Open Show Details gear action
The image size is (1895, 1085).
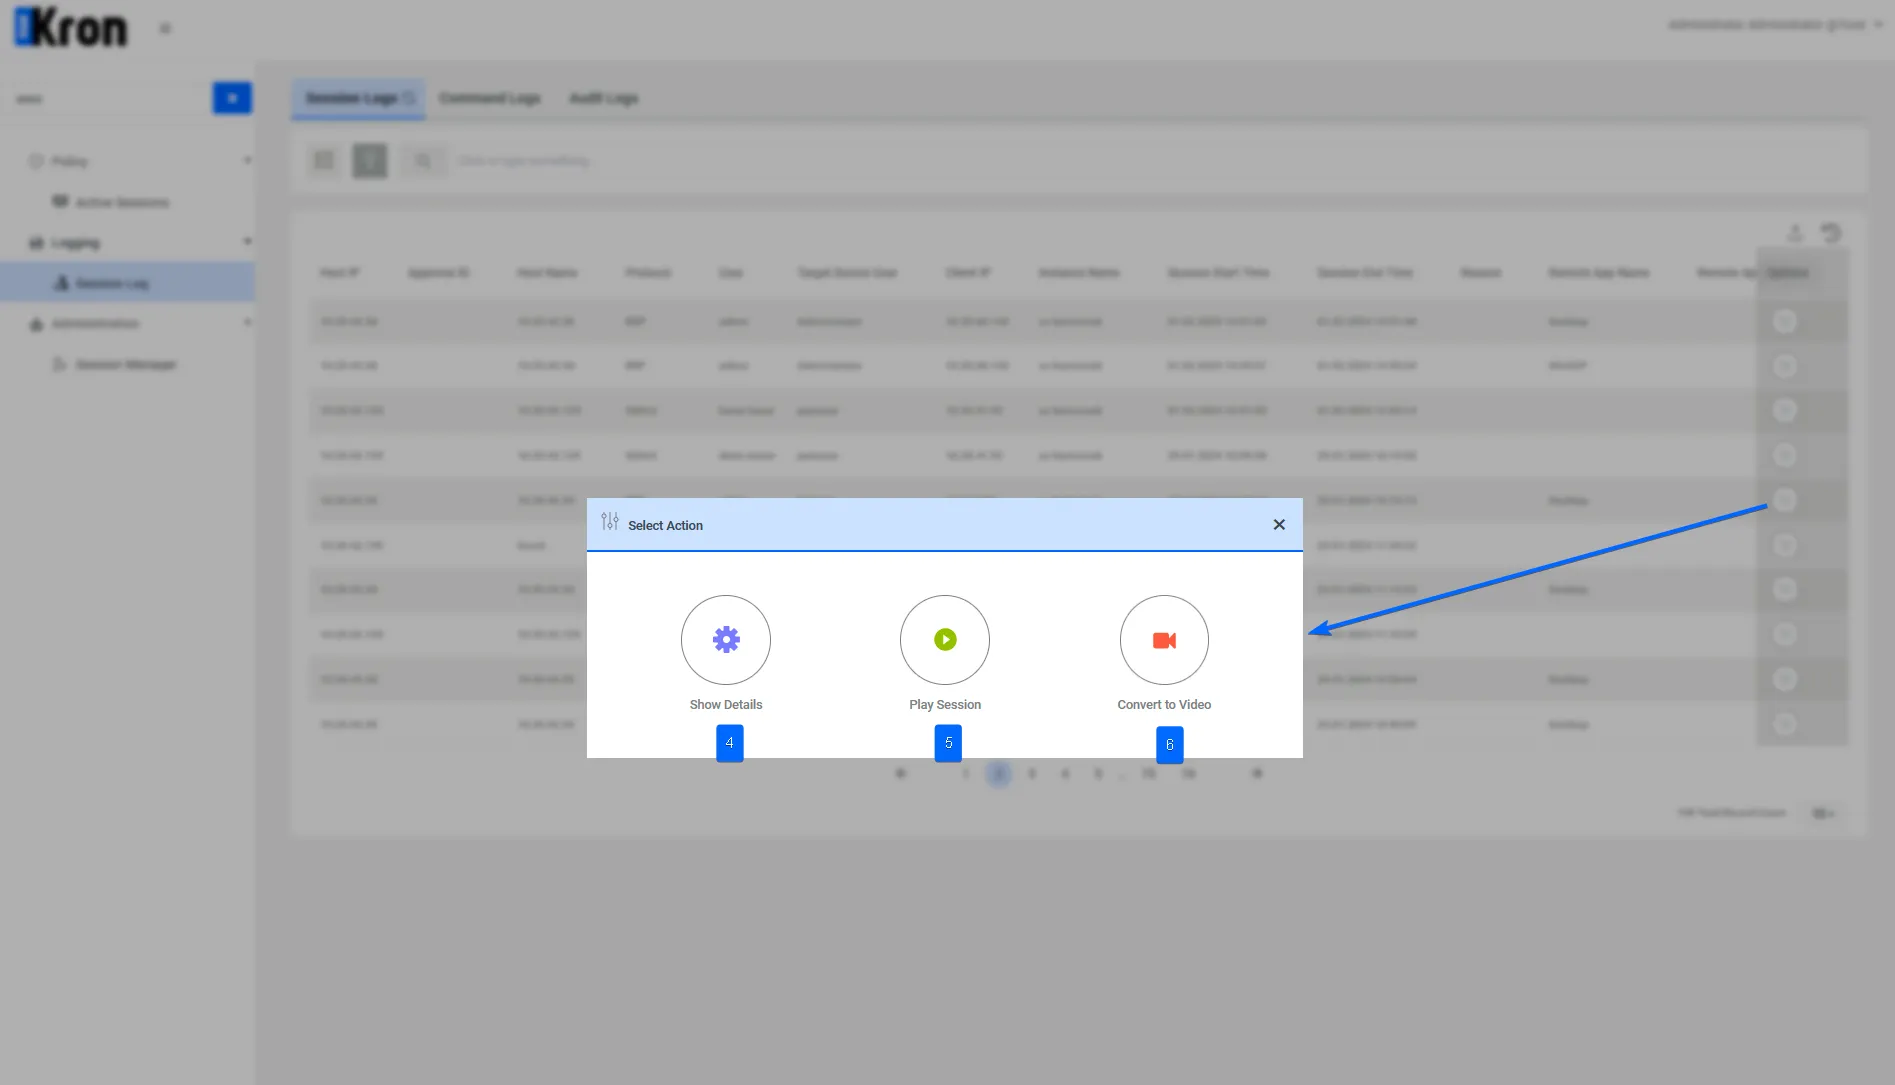click(x=726, y=640)
